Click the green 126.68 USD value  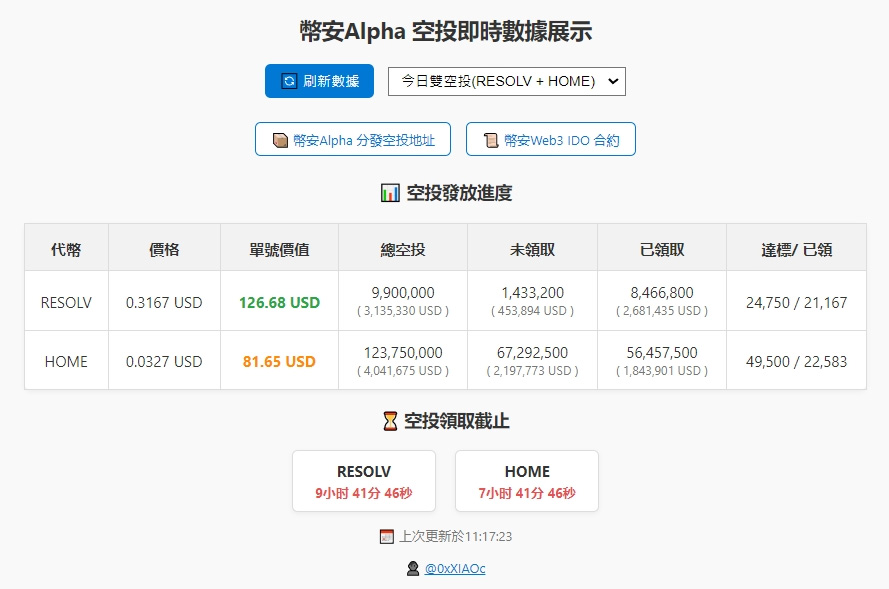[279, 302]
